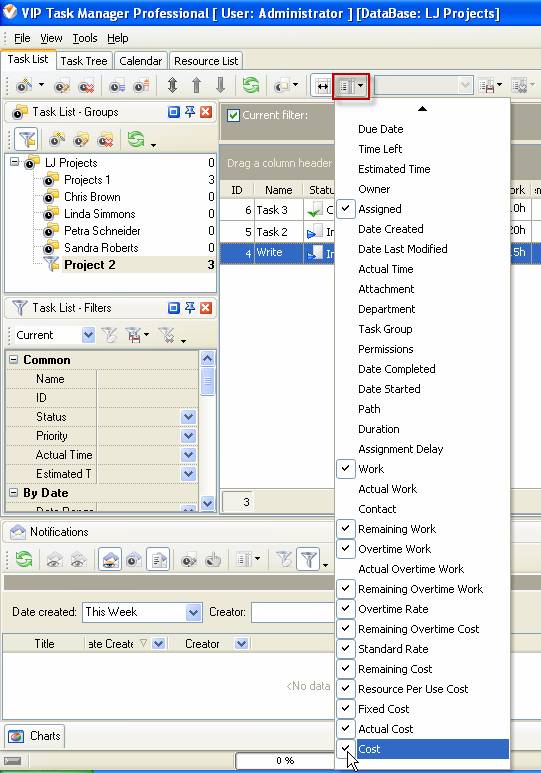
Task: Click the refresh icon in Notifications toolbar
Action: click(x=23, y=559)
